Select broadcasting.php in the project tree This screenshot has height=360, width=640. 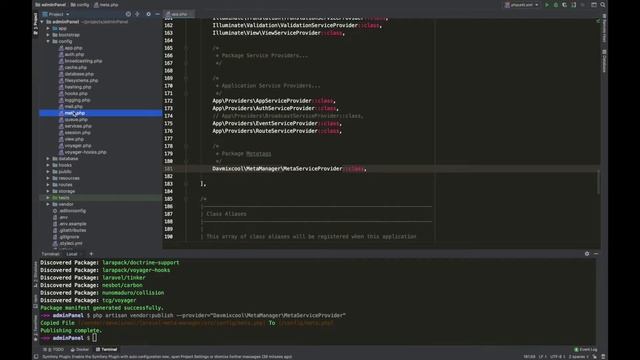tap(80, 61)
